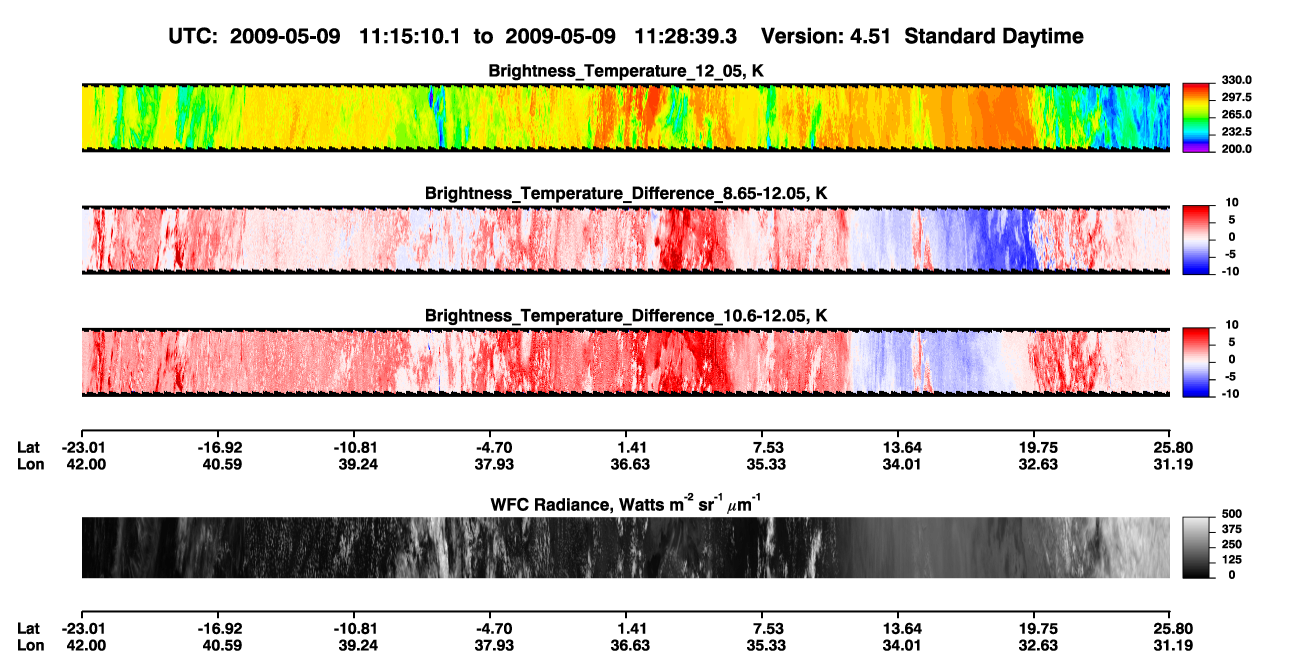Select the end time 11:28:39.3 in header
The width and height of the screenshot is (1300, 667).
pos(685,36)
